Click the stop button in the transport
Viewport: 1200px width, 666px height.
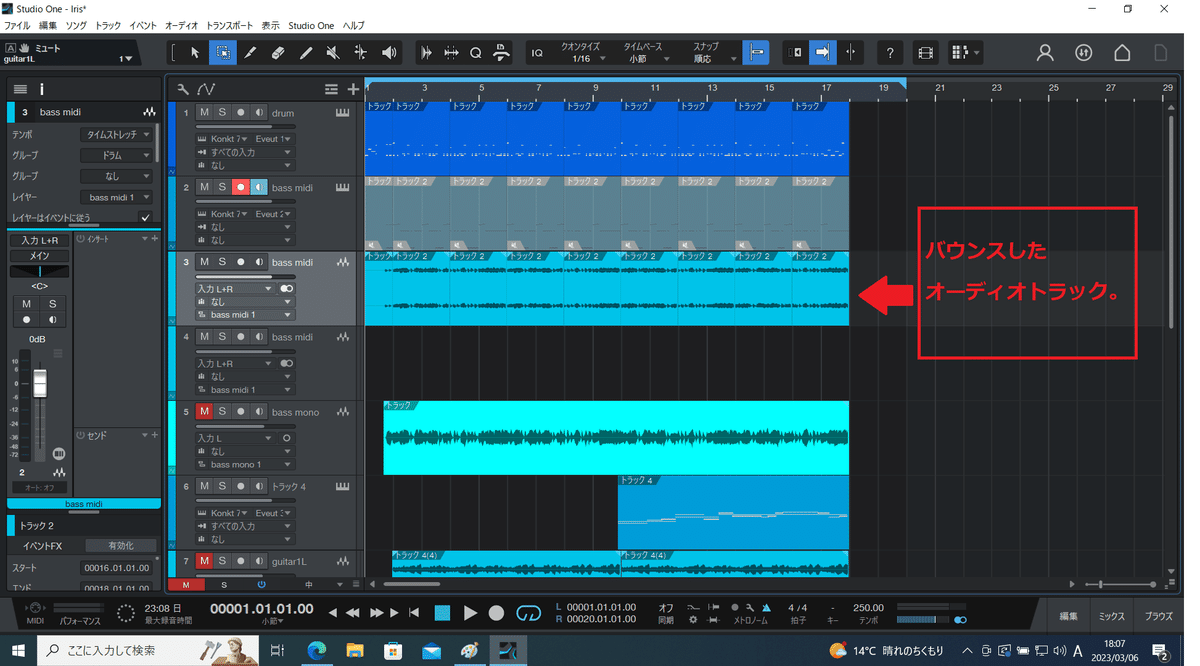pyautogui.click(x=443, y=613)
